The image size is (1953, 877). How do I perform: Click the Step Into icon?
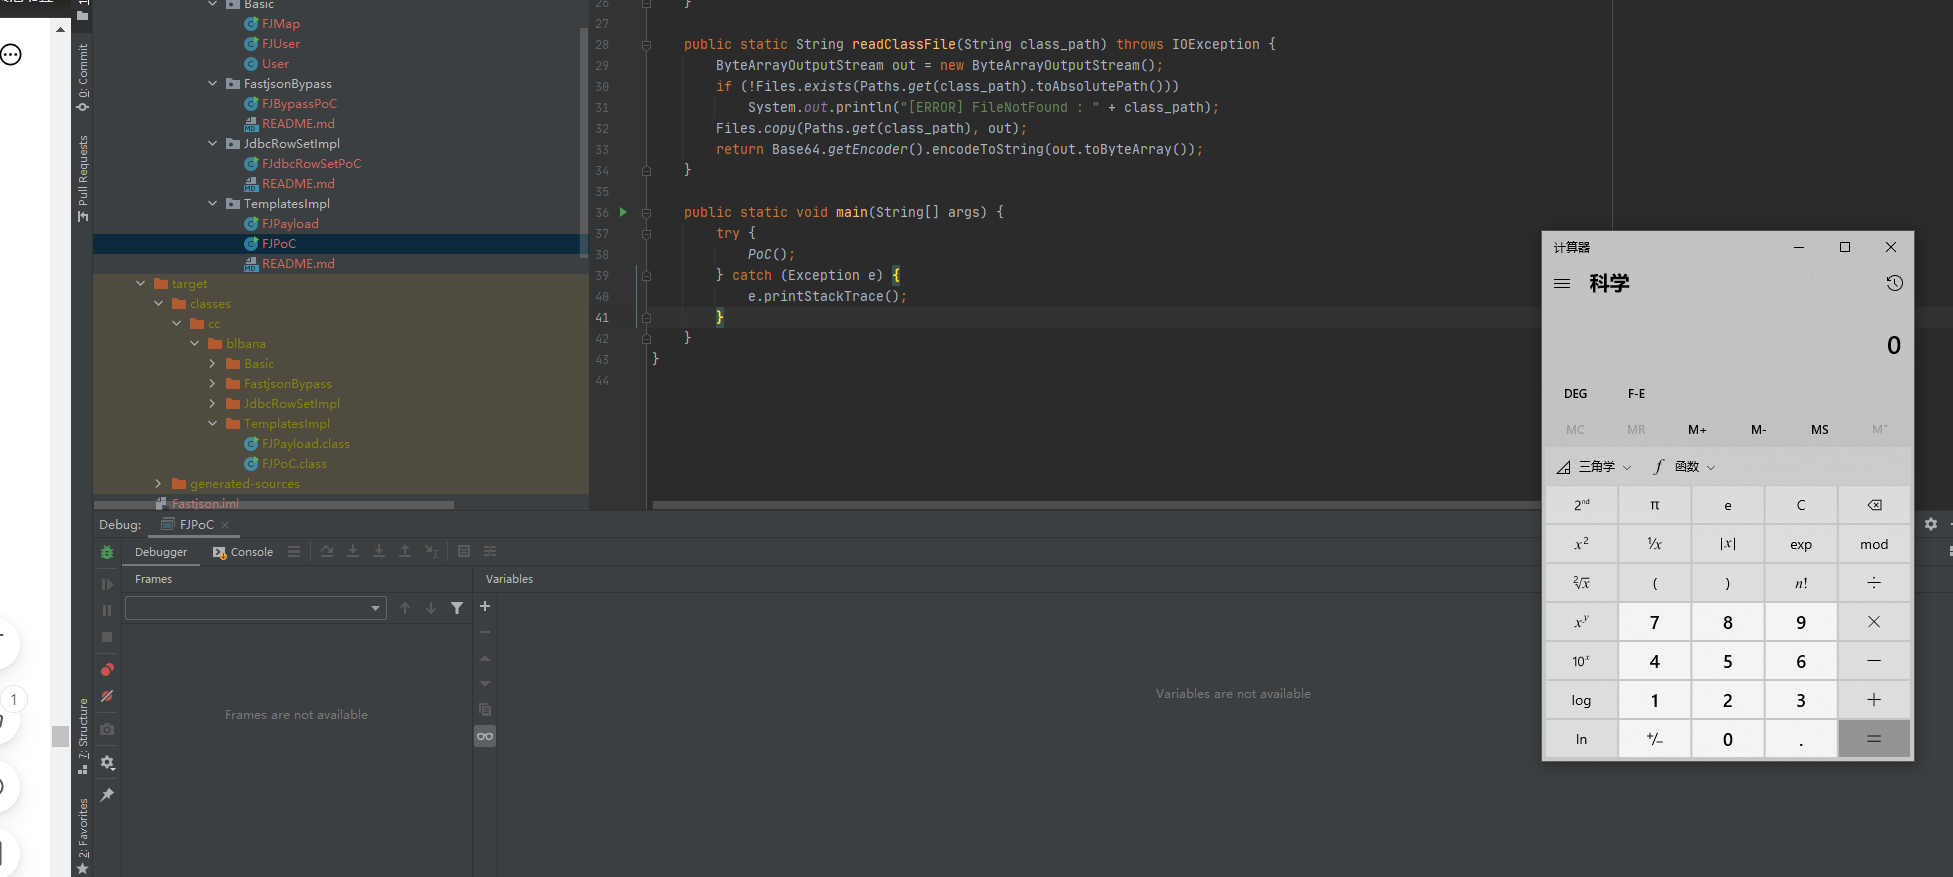[x=353, y=551]
